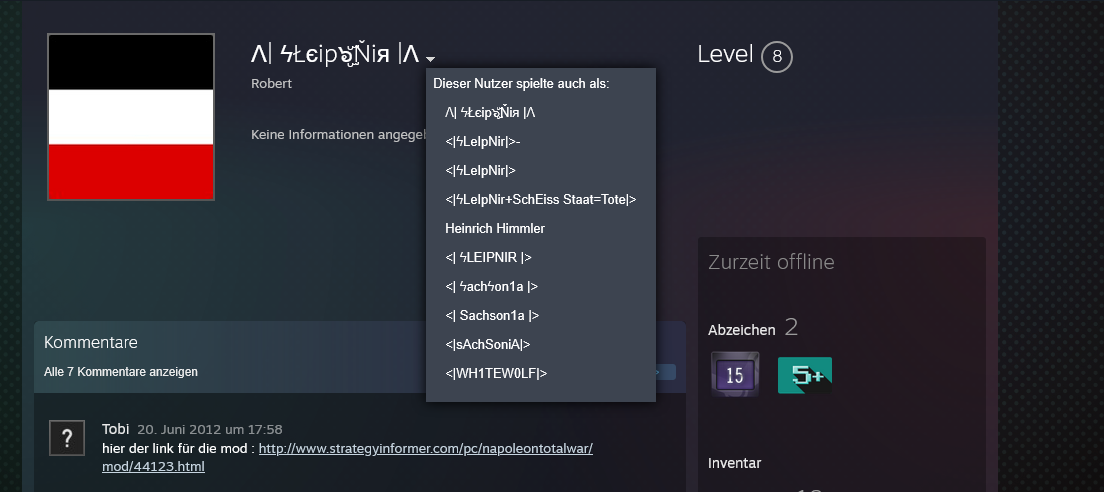Image resolution: width=1104 pixels, height=492 pixels.
Task: Click the Level label text
Action: [x=725, y=54]
